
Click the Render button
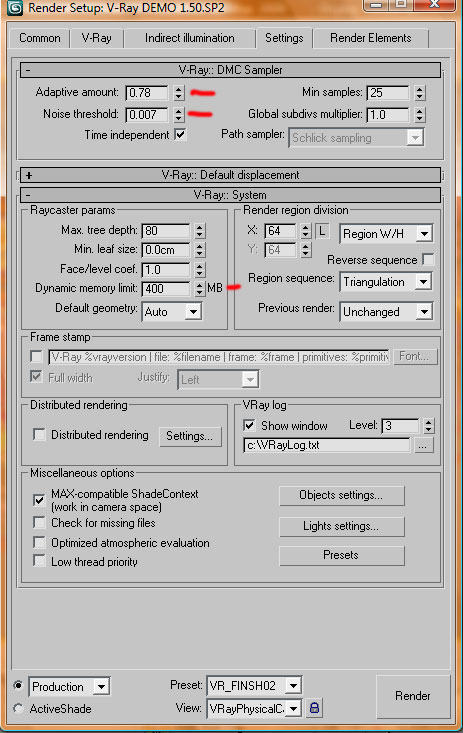412,696
